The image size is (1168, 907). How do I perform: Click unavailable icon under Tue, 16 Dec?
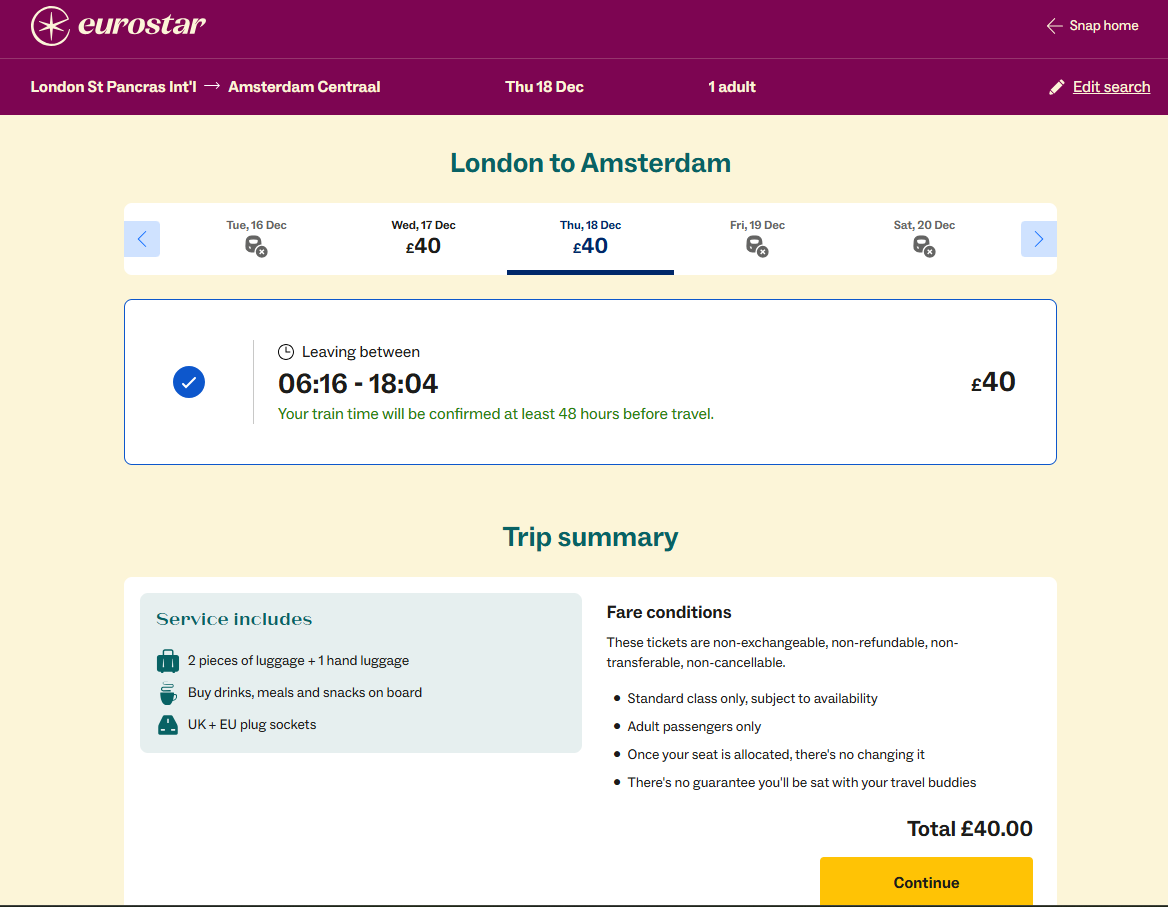coord(256,246)
